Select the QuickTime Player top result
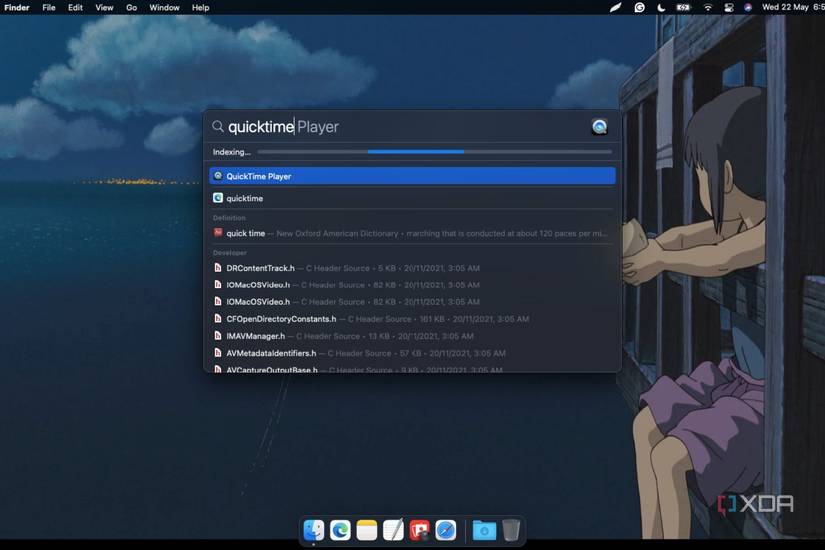 pos(412,176)
